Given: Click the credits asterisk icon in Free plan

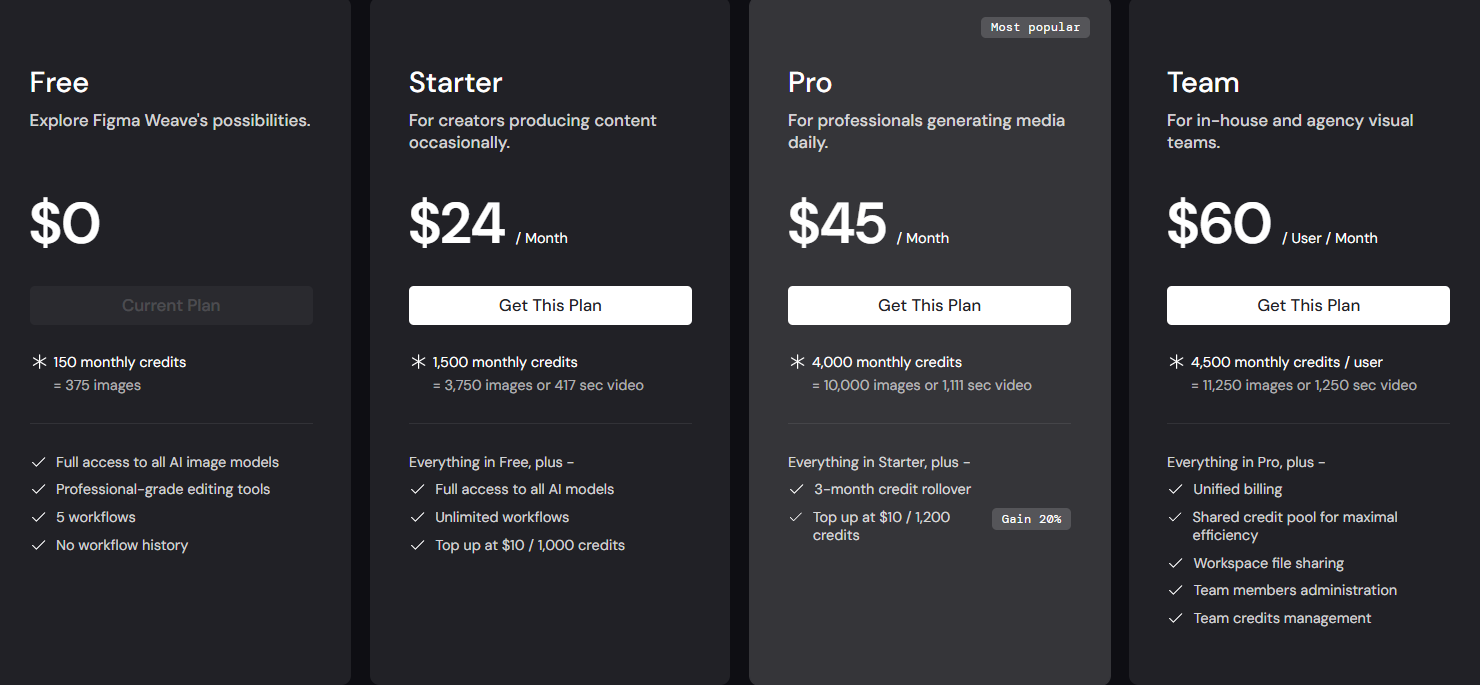Looking at the screenshot, I should coord(40,362).
